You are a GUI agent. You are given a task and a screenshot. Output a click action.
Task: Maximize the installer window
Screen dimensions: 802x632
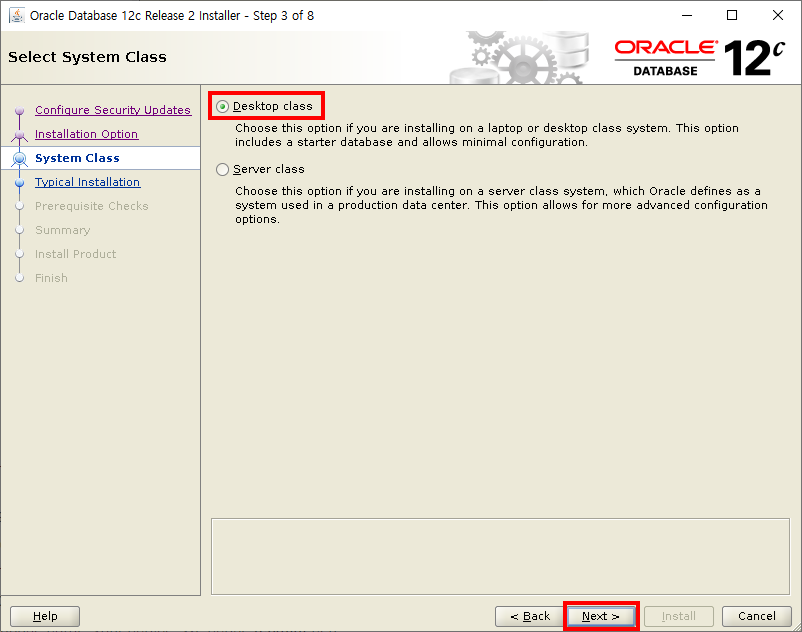[x=732, y=15]
